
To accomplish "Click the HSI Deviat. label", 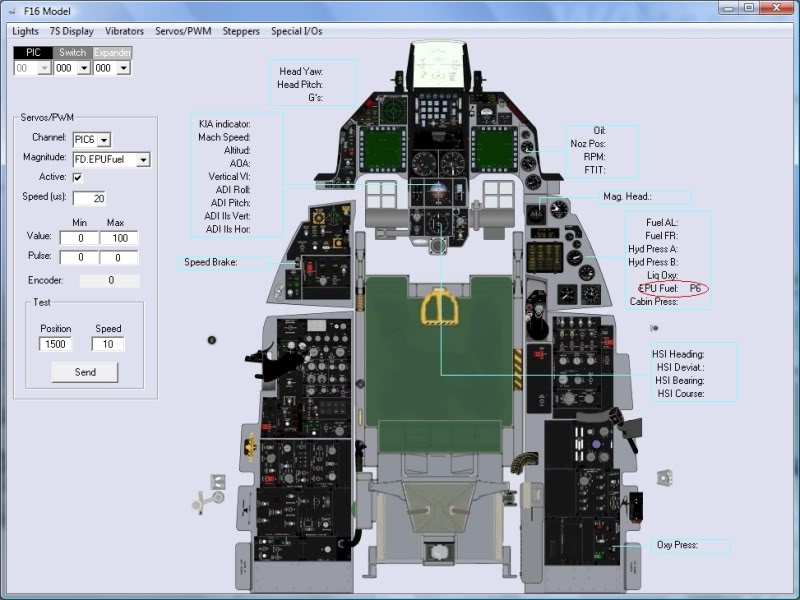I will click(x=681, y=367).
